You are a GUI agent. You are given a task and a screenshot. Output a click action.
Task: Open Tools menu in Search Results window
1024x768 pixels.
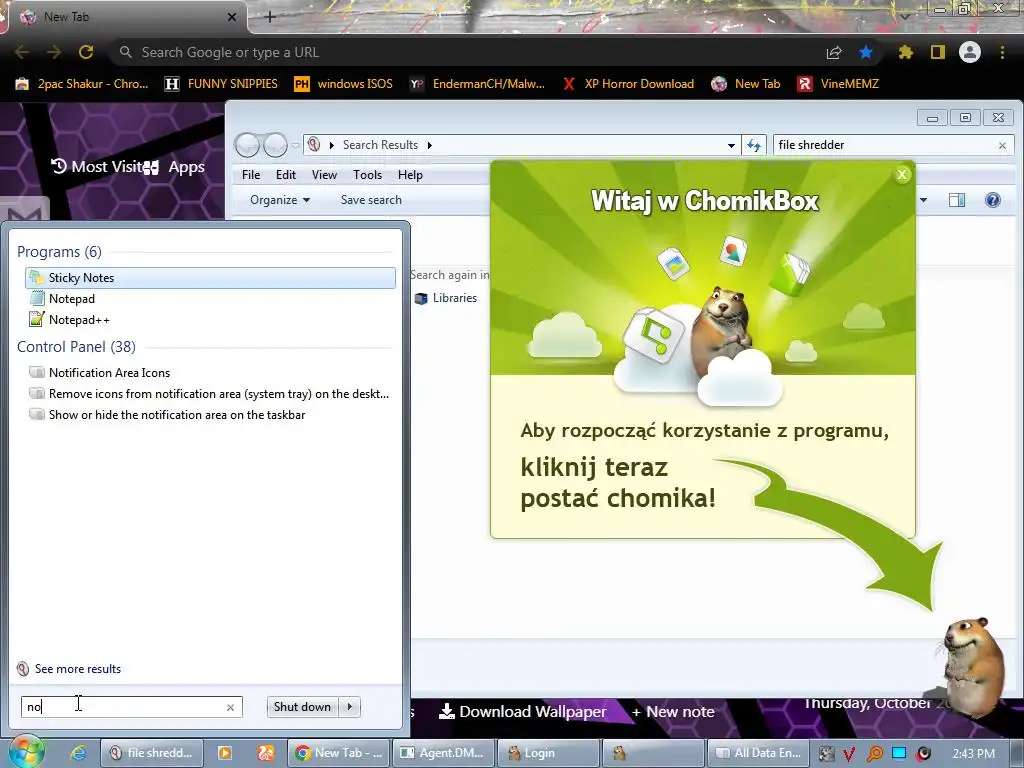pyautogui.click(x=367, y=175)
